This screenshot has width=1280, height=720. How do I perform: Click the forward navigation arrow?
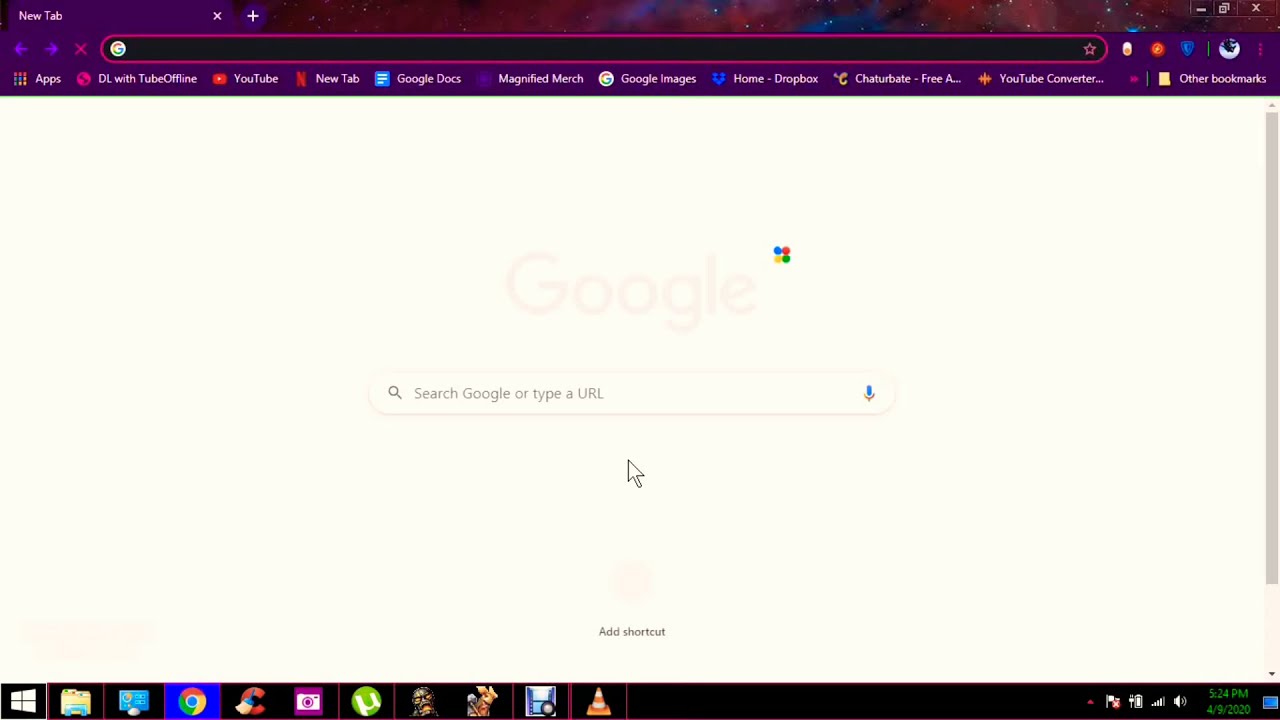pos(51,49)
